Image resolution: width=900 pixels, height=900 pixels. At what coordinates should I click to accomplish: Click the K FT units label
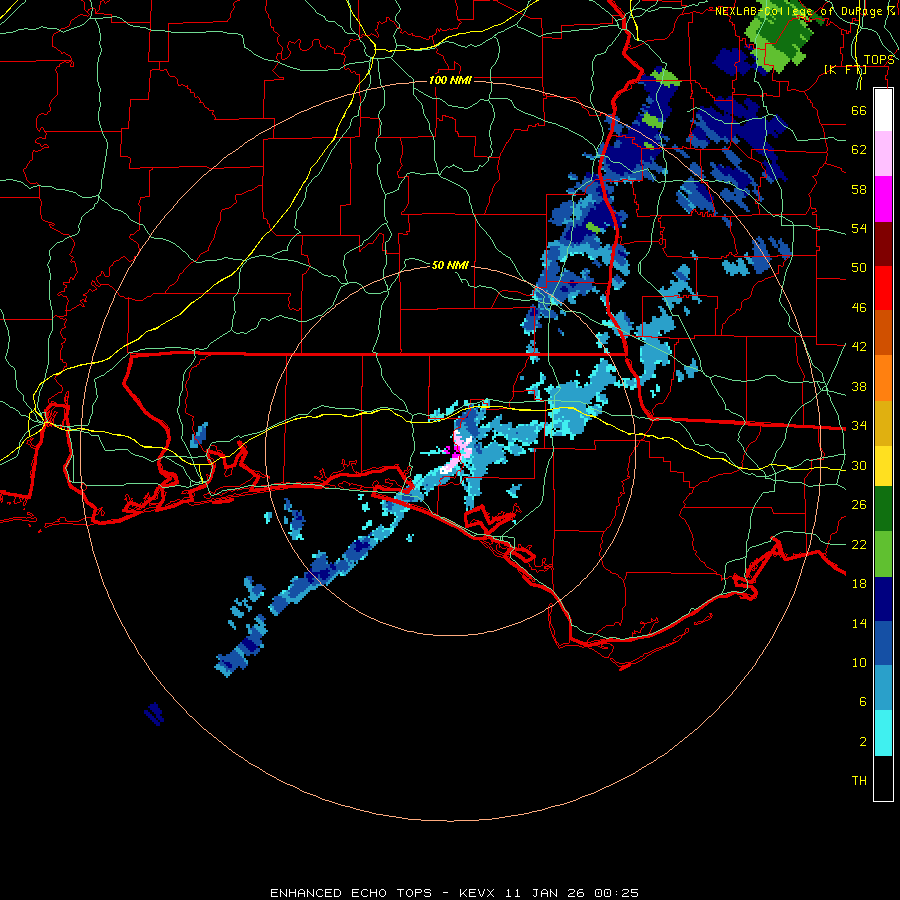(x=845, y=70)
